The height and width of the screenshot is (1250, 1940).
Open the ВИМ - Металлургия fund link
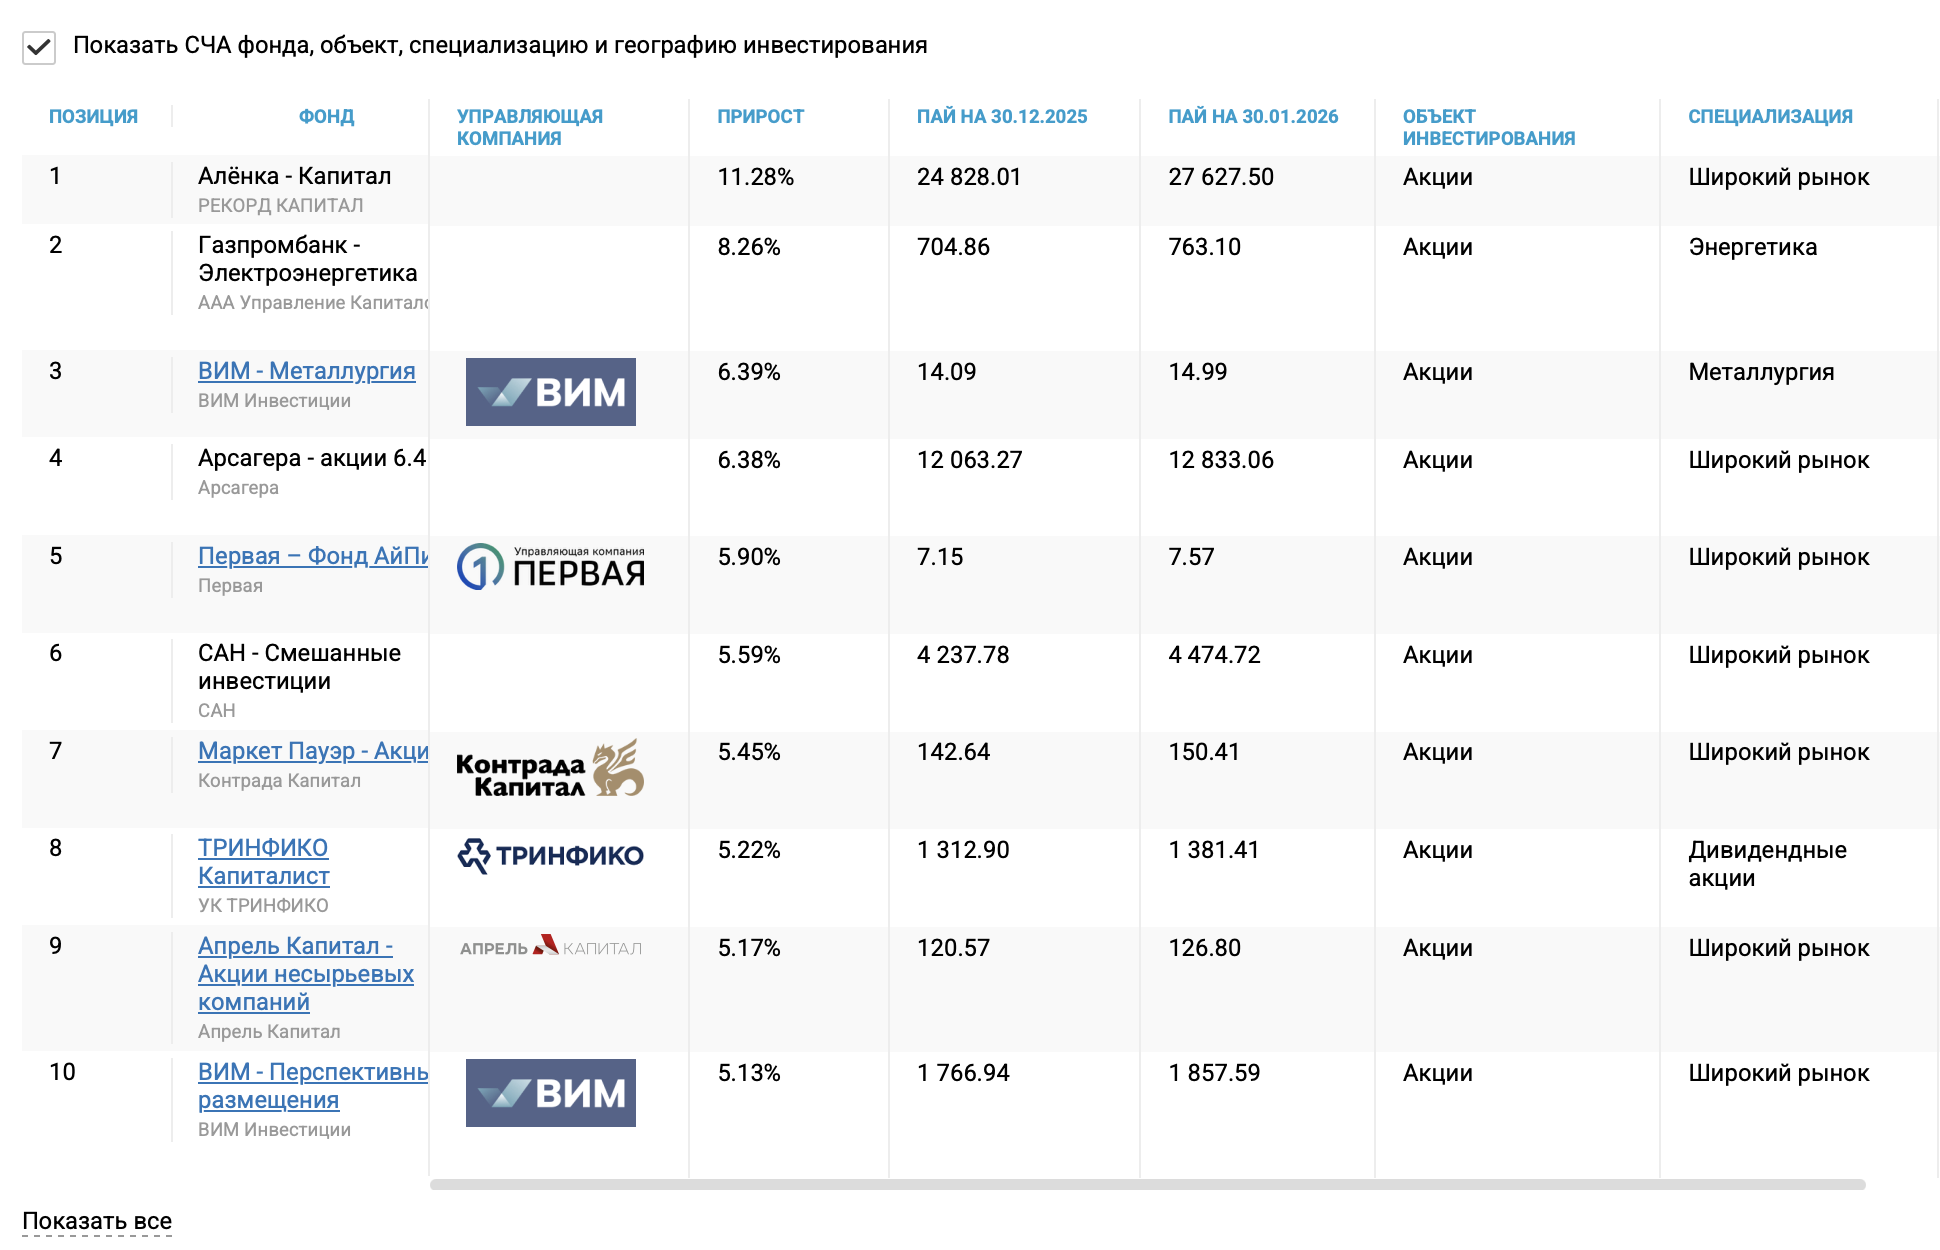[x=306, y=371]
